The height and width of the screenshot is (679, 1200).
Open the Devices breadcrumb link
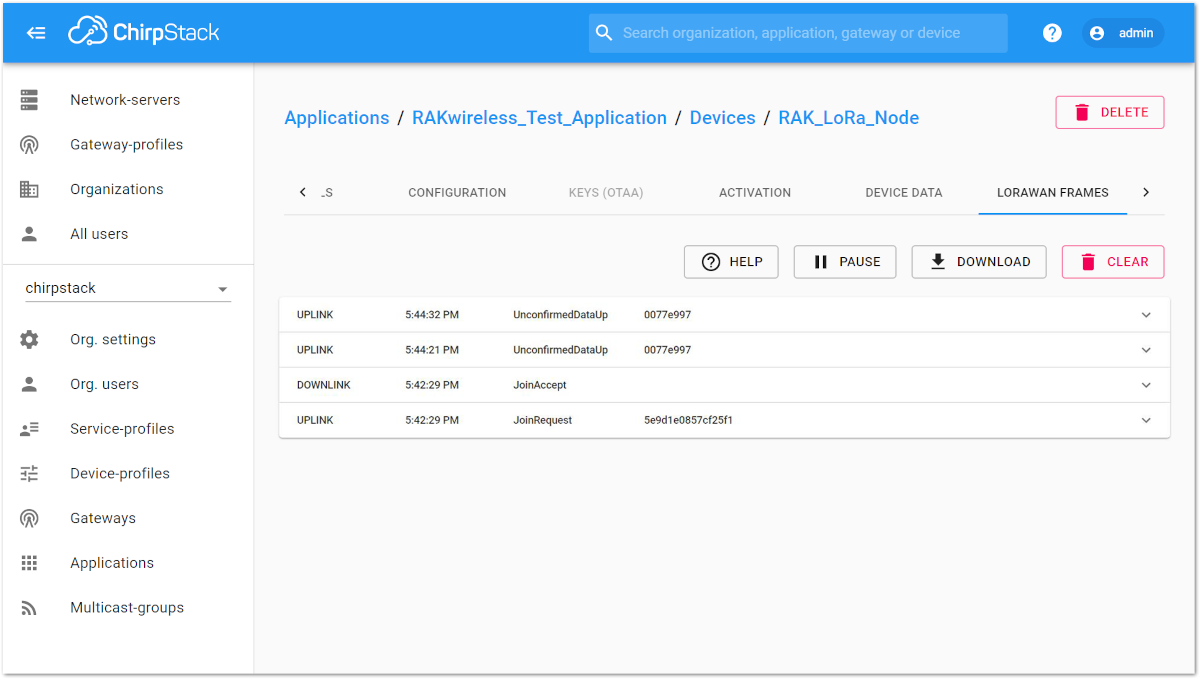tap(723, 118)
